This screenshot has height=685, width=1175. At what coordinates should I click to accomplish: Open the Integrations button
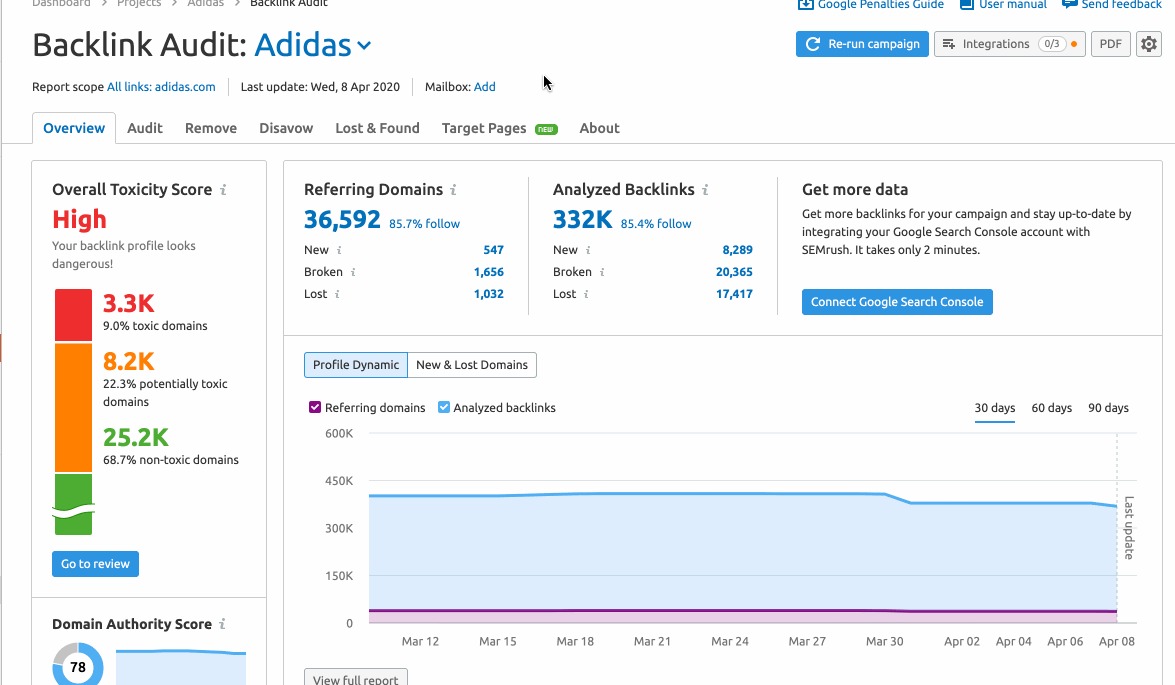[1009, 44]
